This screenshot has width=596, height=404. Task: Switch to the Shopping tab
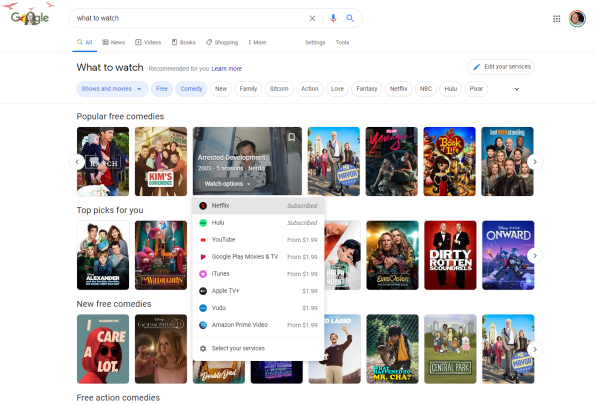[x=222, y=43]
